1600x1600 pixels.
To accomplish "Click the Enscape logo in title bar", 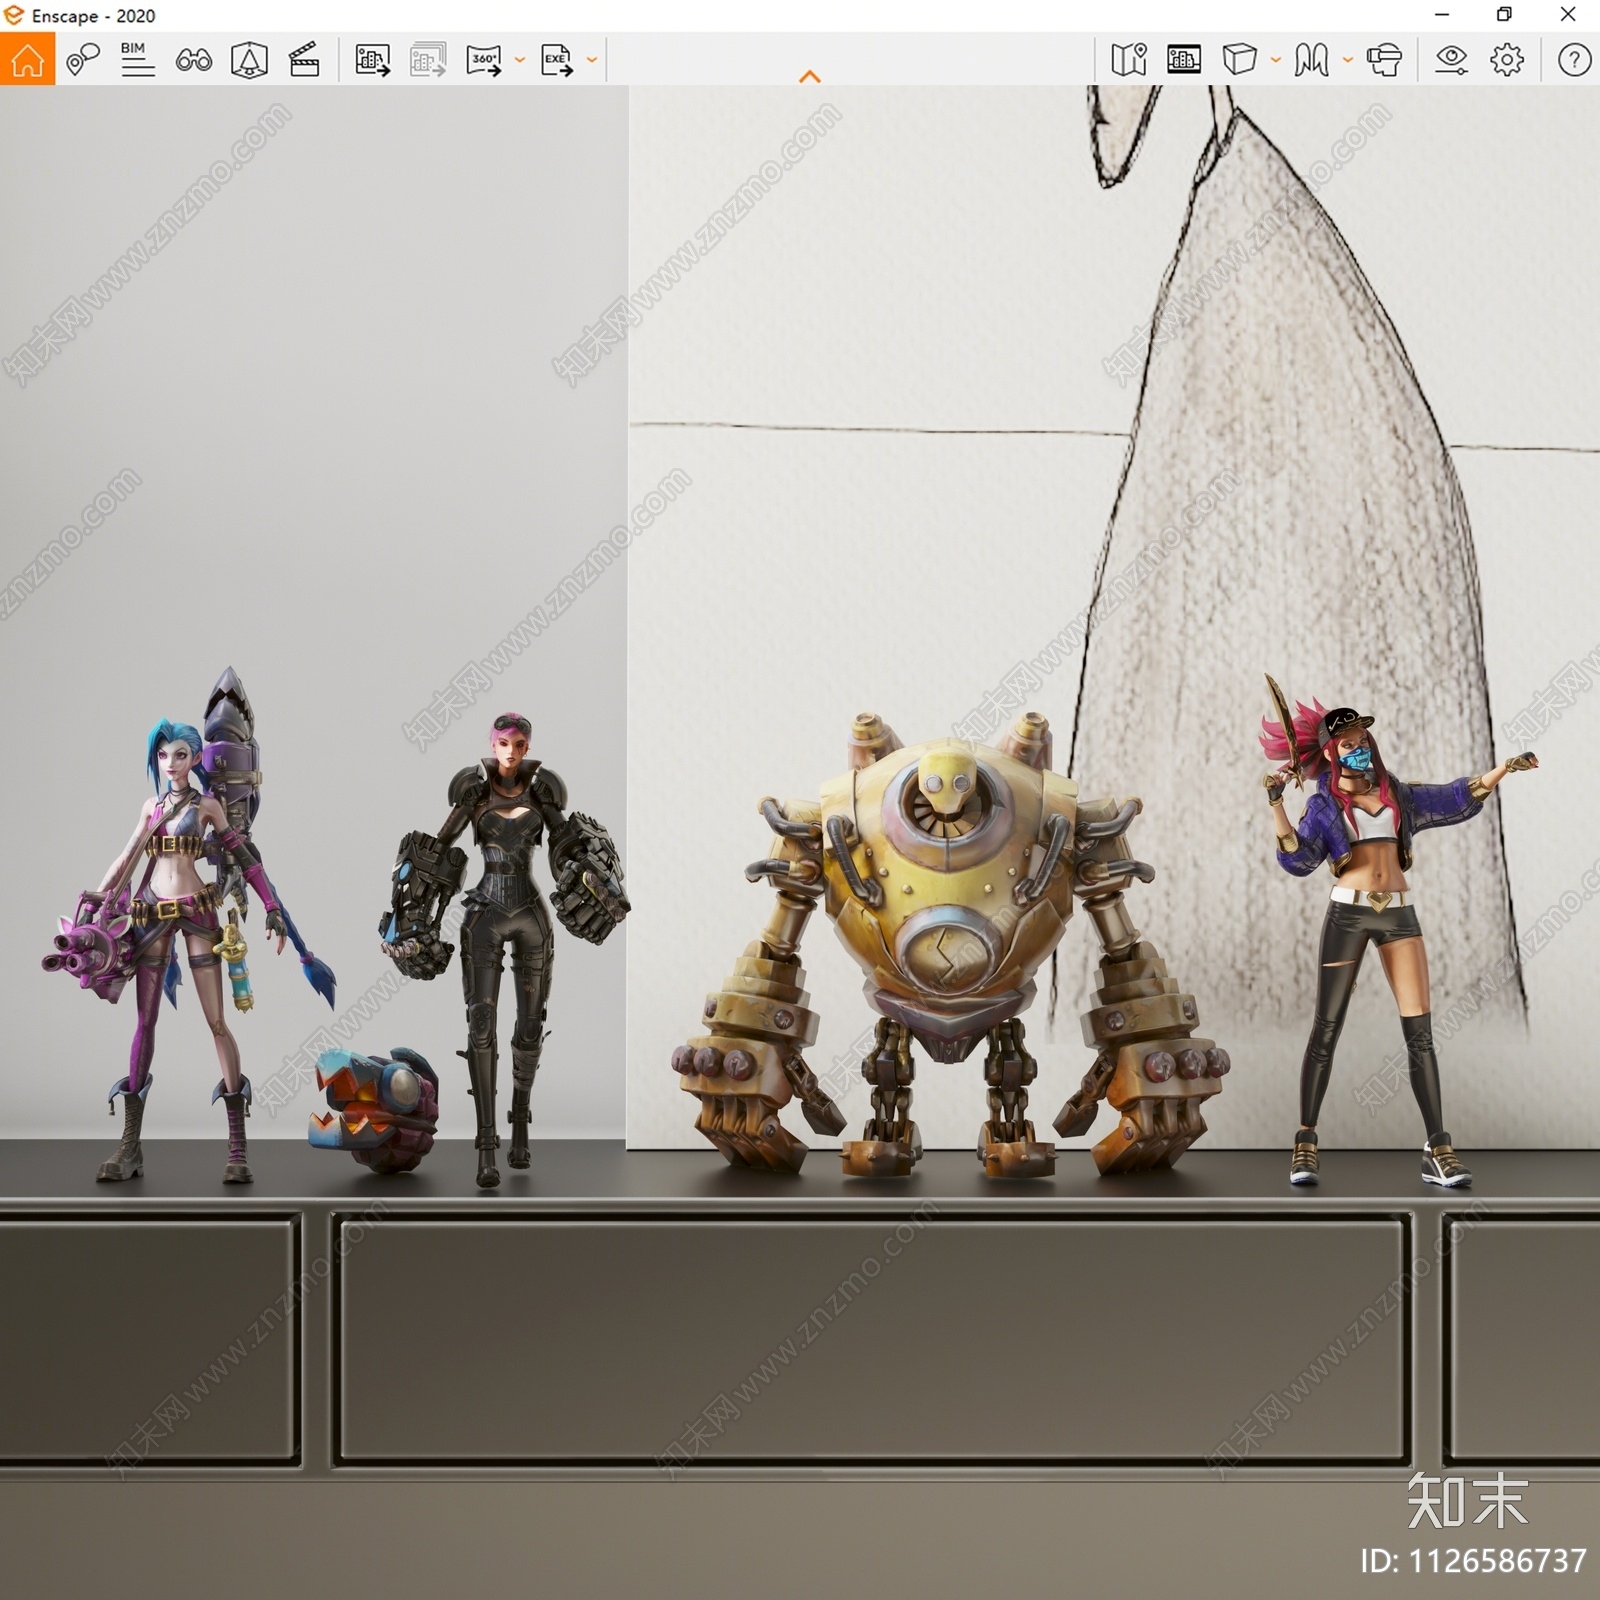I will (13, 15).
